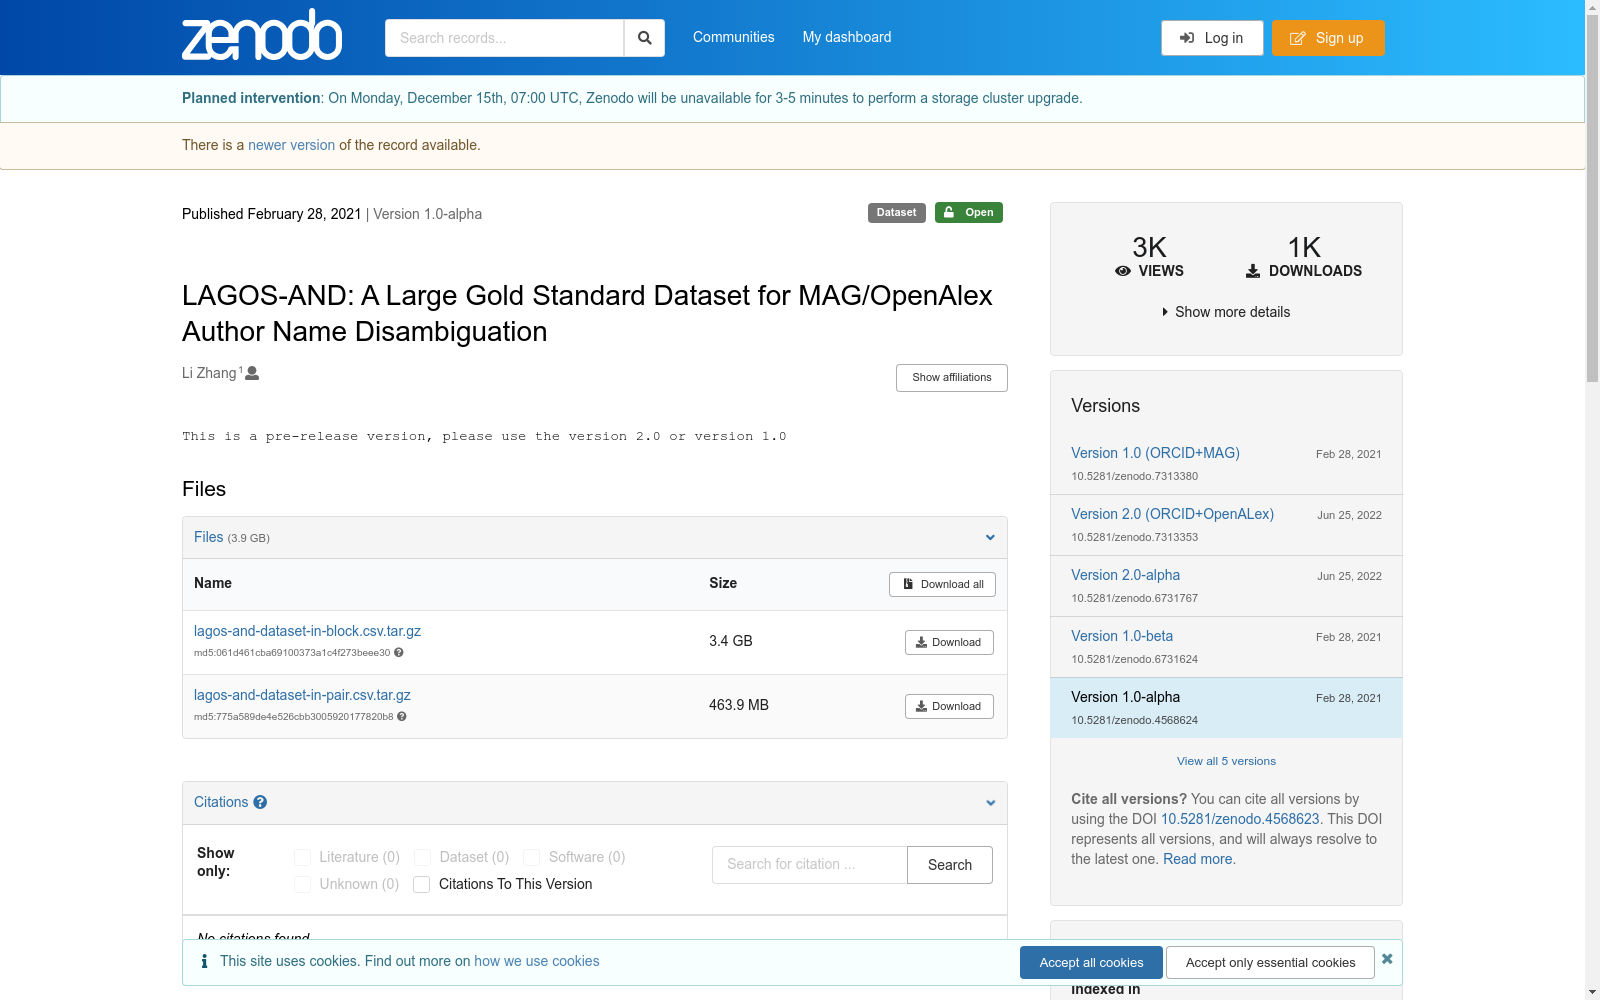
Task: Open the newer version link
Action: (x=291, y=145)
